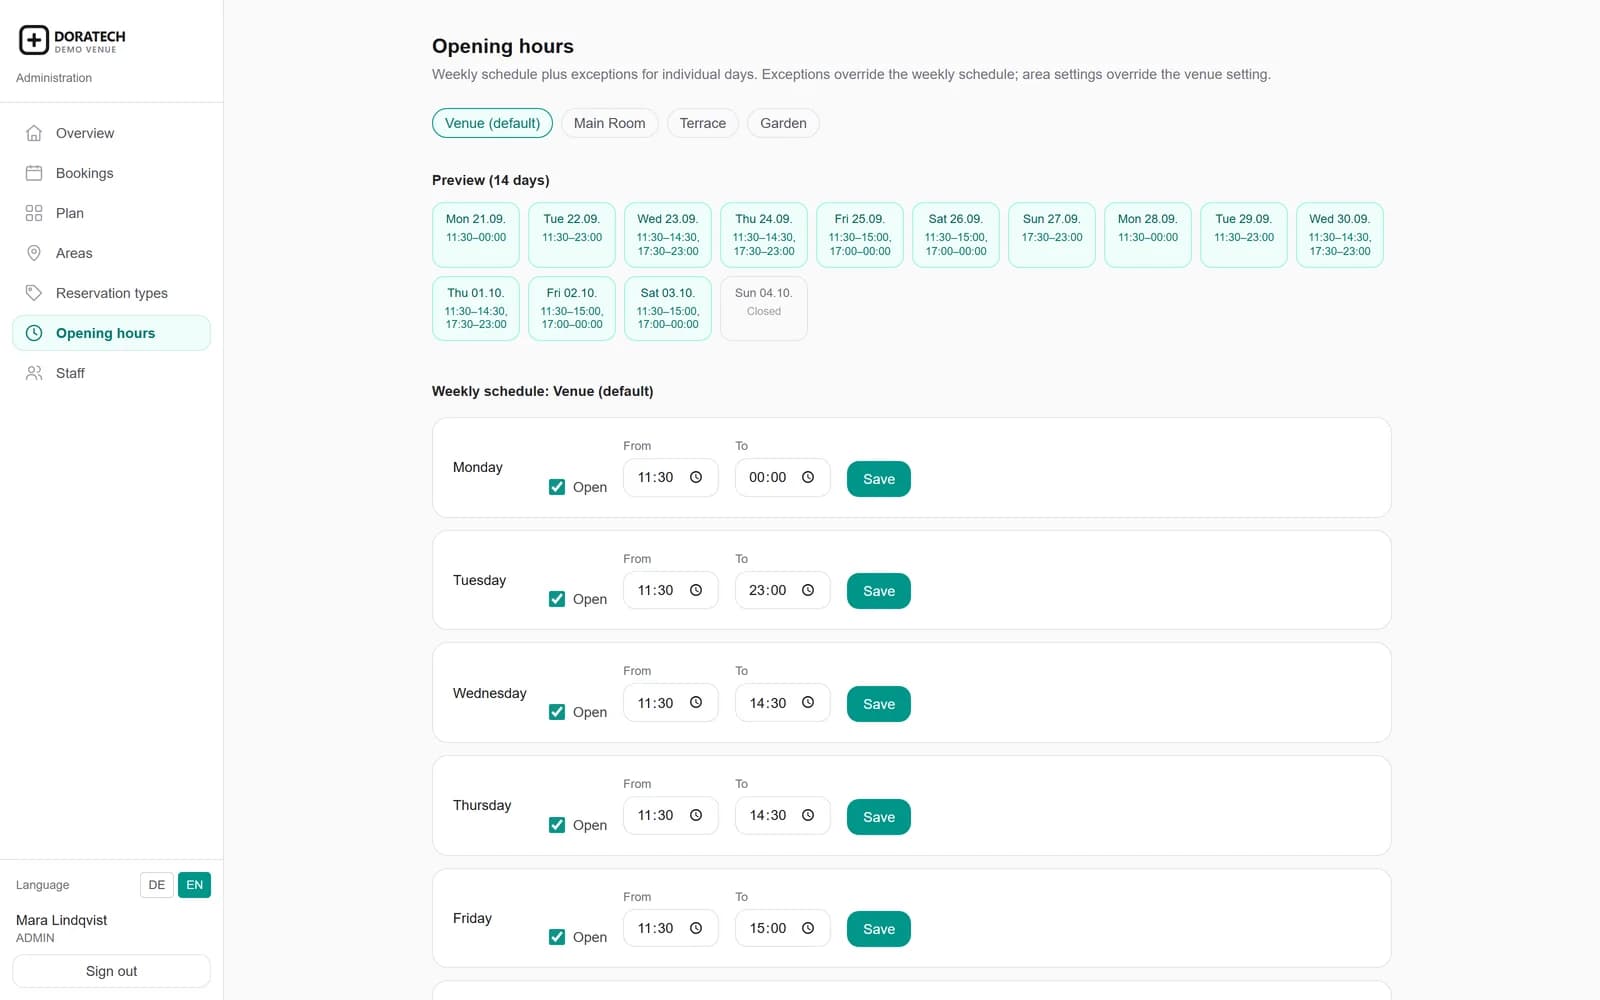Open time picker clock for Wednesday To

808,702
